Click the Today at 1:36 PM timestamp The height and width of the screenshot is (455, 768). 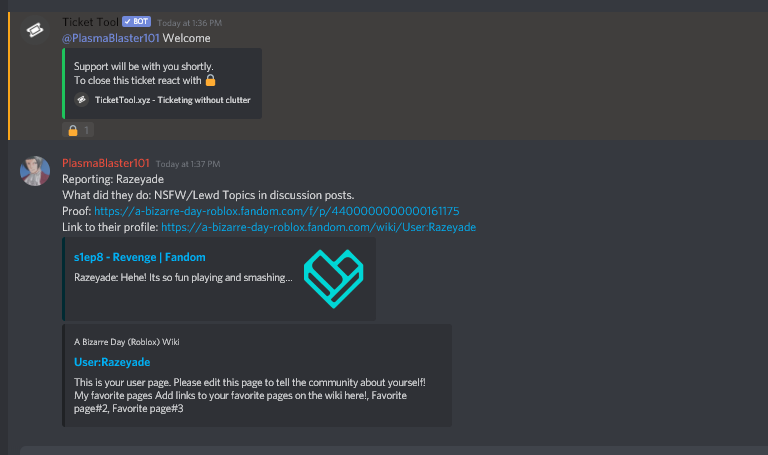pyautogui.click(x=190, y=23)
